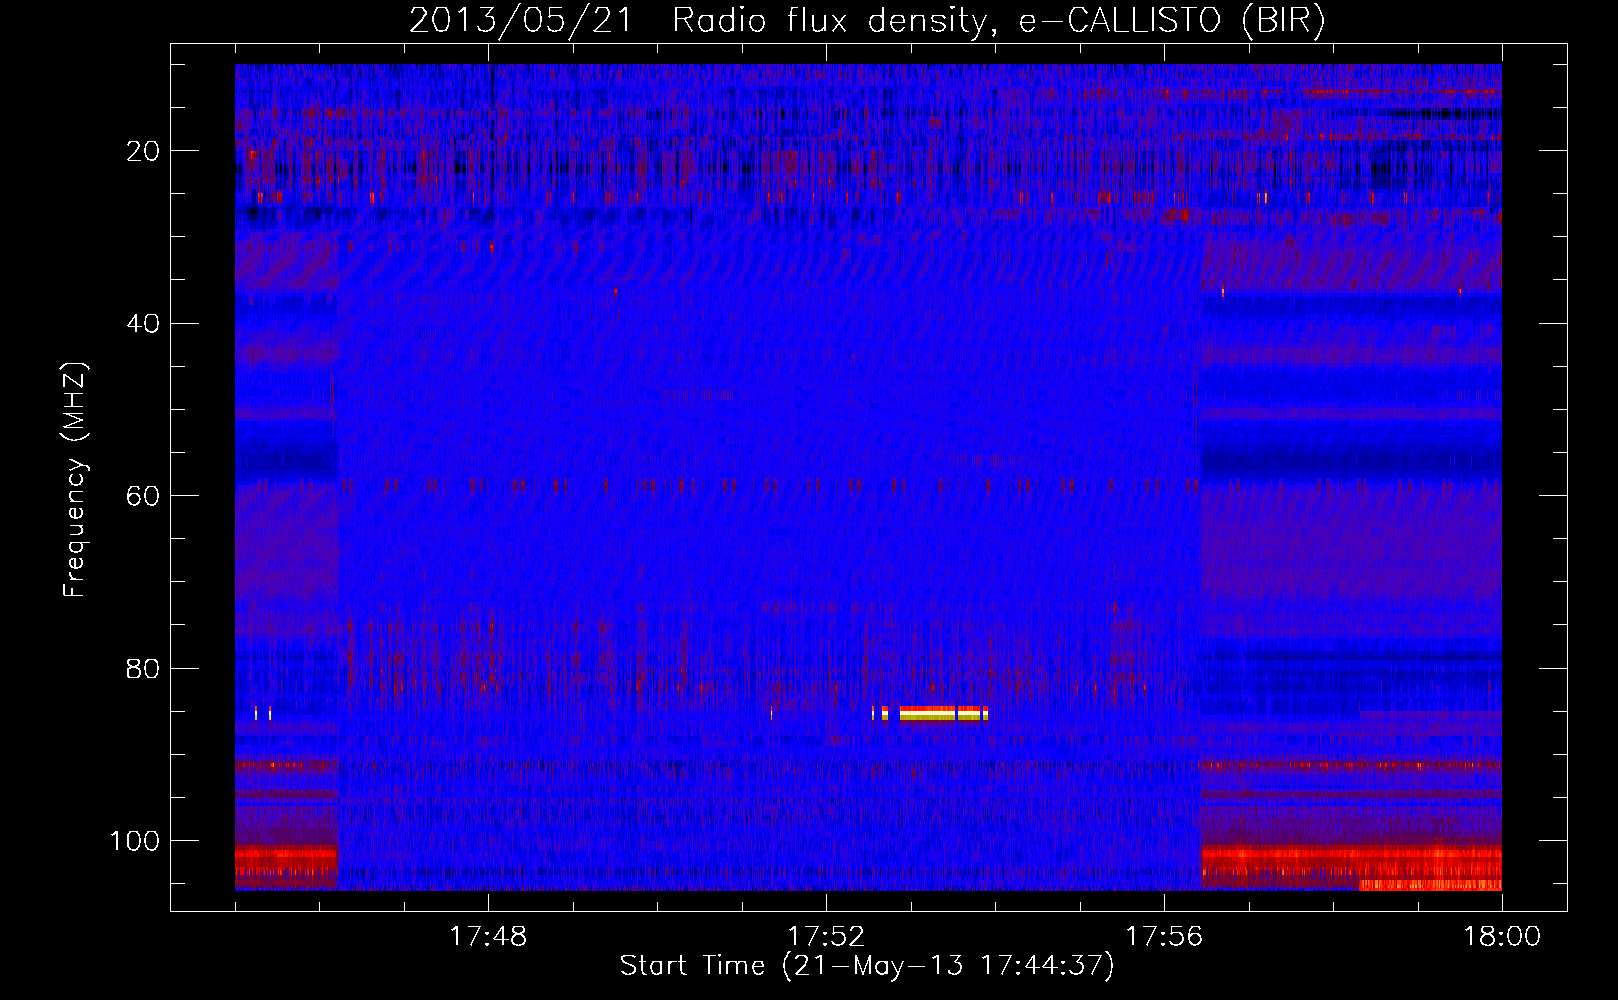Screen dimensions: 1618x1000
Task: Click the bright white-yellow burst near 85 MHz
Action: 943,713
